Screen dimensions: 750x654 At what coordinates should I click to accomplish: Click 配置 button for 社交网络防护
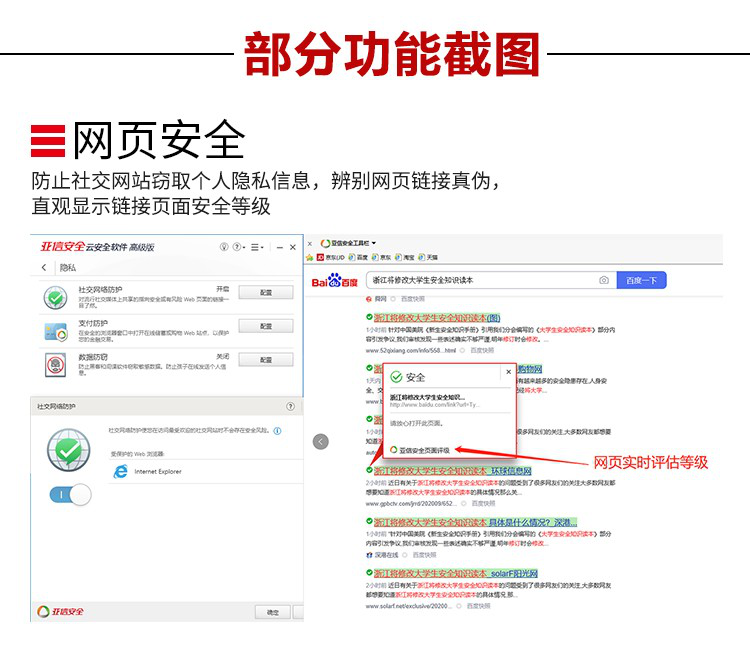click(x=265, y=293)
